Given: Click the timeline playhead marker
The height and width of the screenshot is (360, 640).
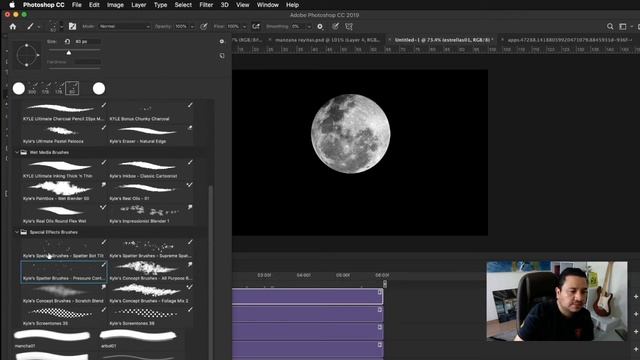Looking at the screenshot, I should (384, 283).
